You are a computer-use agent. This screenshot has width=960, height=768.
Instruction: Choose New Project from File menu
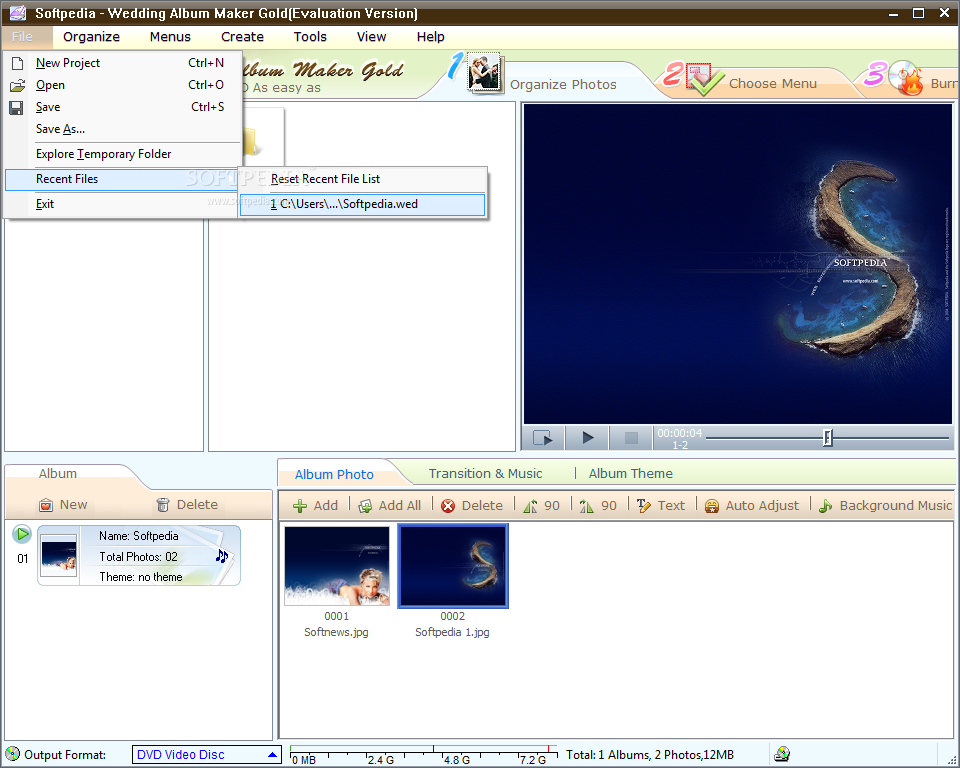point(122,63)
